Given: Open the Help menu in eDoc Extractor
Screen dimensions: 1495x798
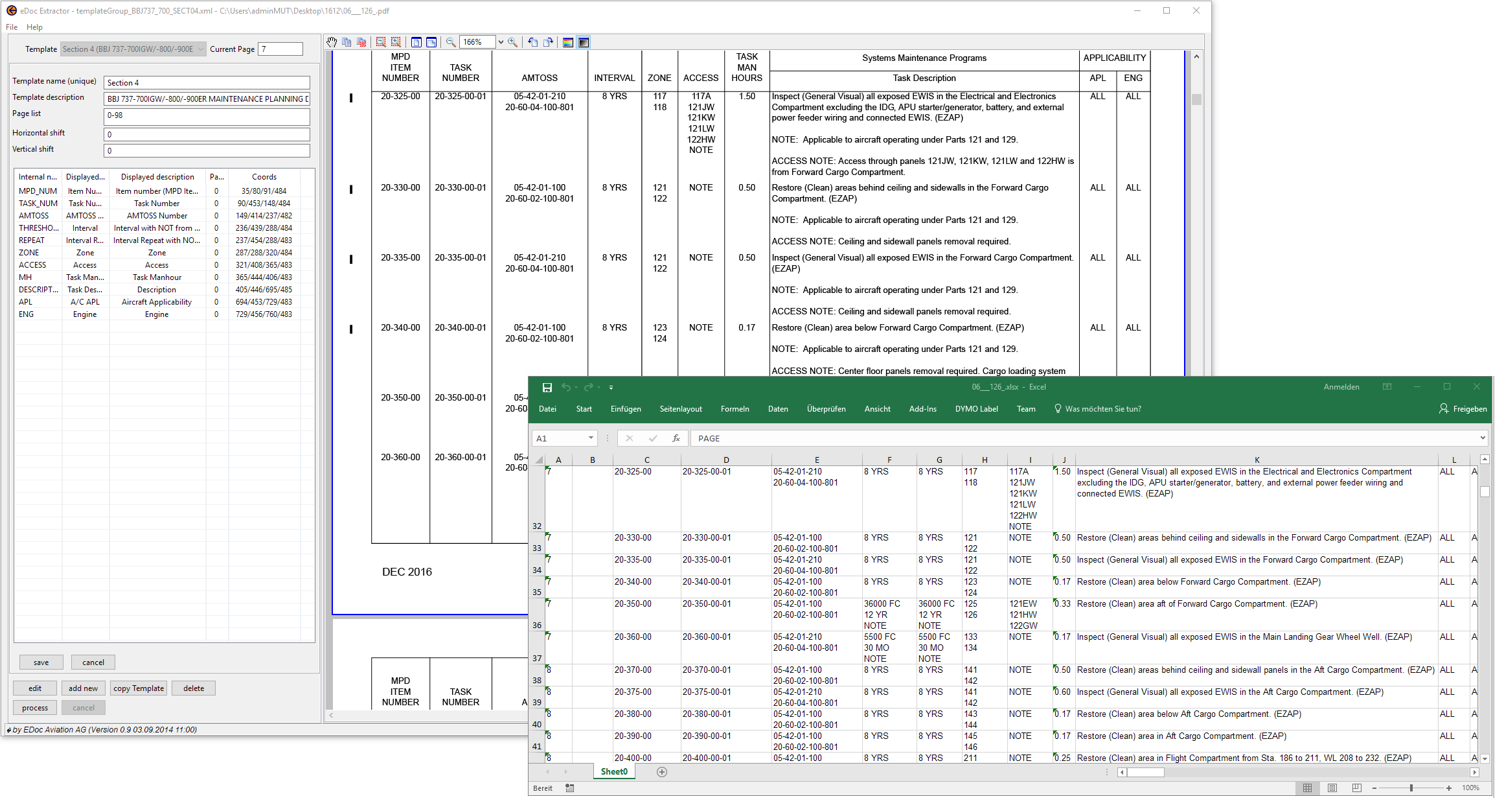Looking at the screenshot, I should point(34,27).
